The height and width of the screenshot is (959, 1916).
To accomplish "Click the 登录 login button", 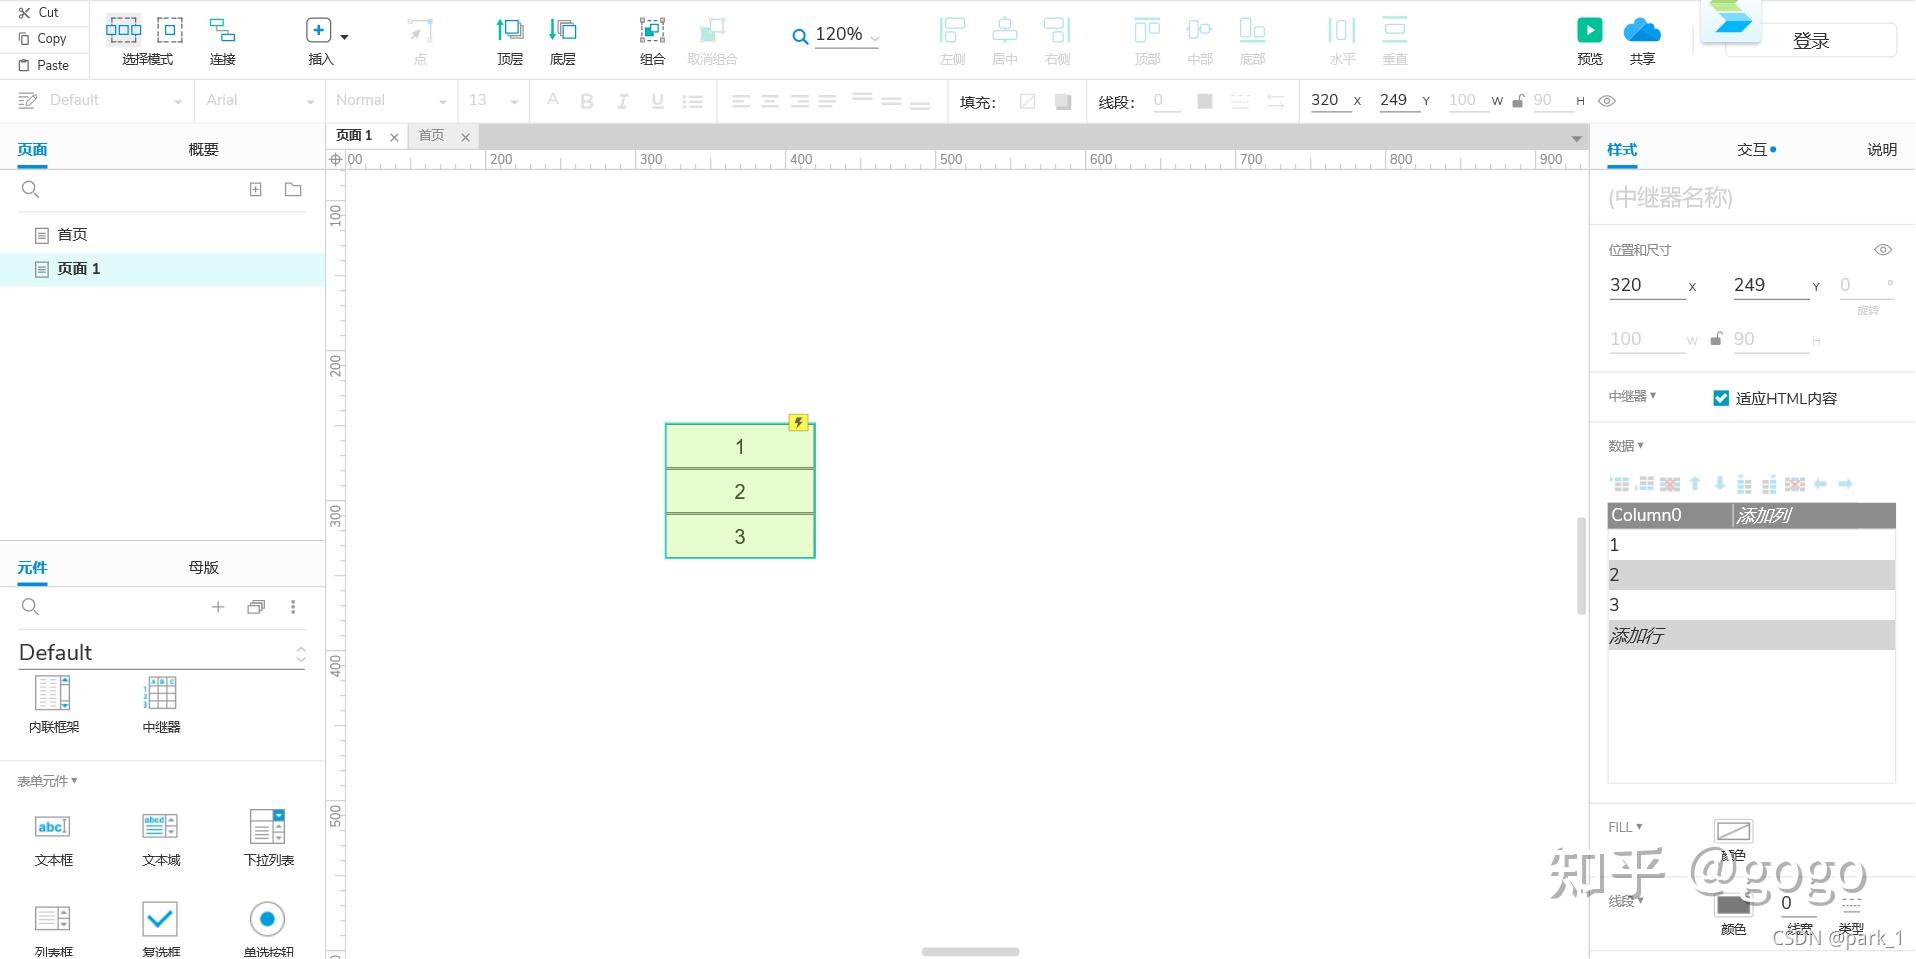I will point(1811,41).
